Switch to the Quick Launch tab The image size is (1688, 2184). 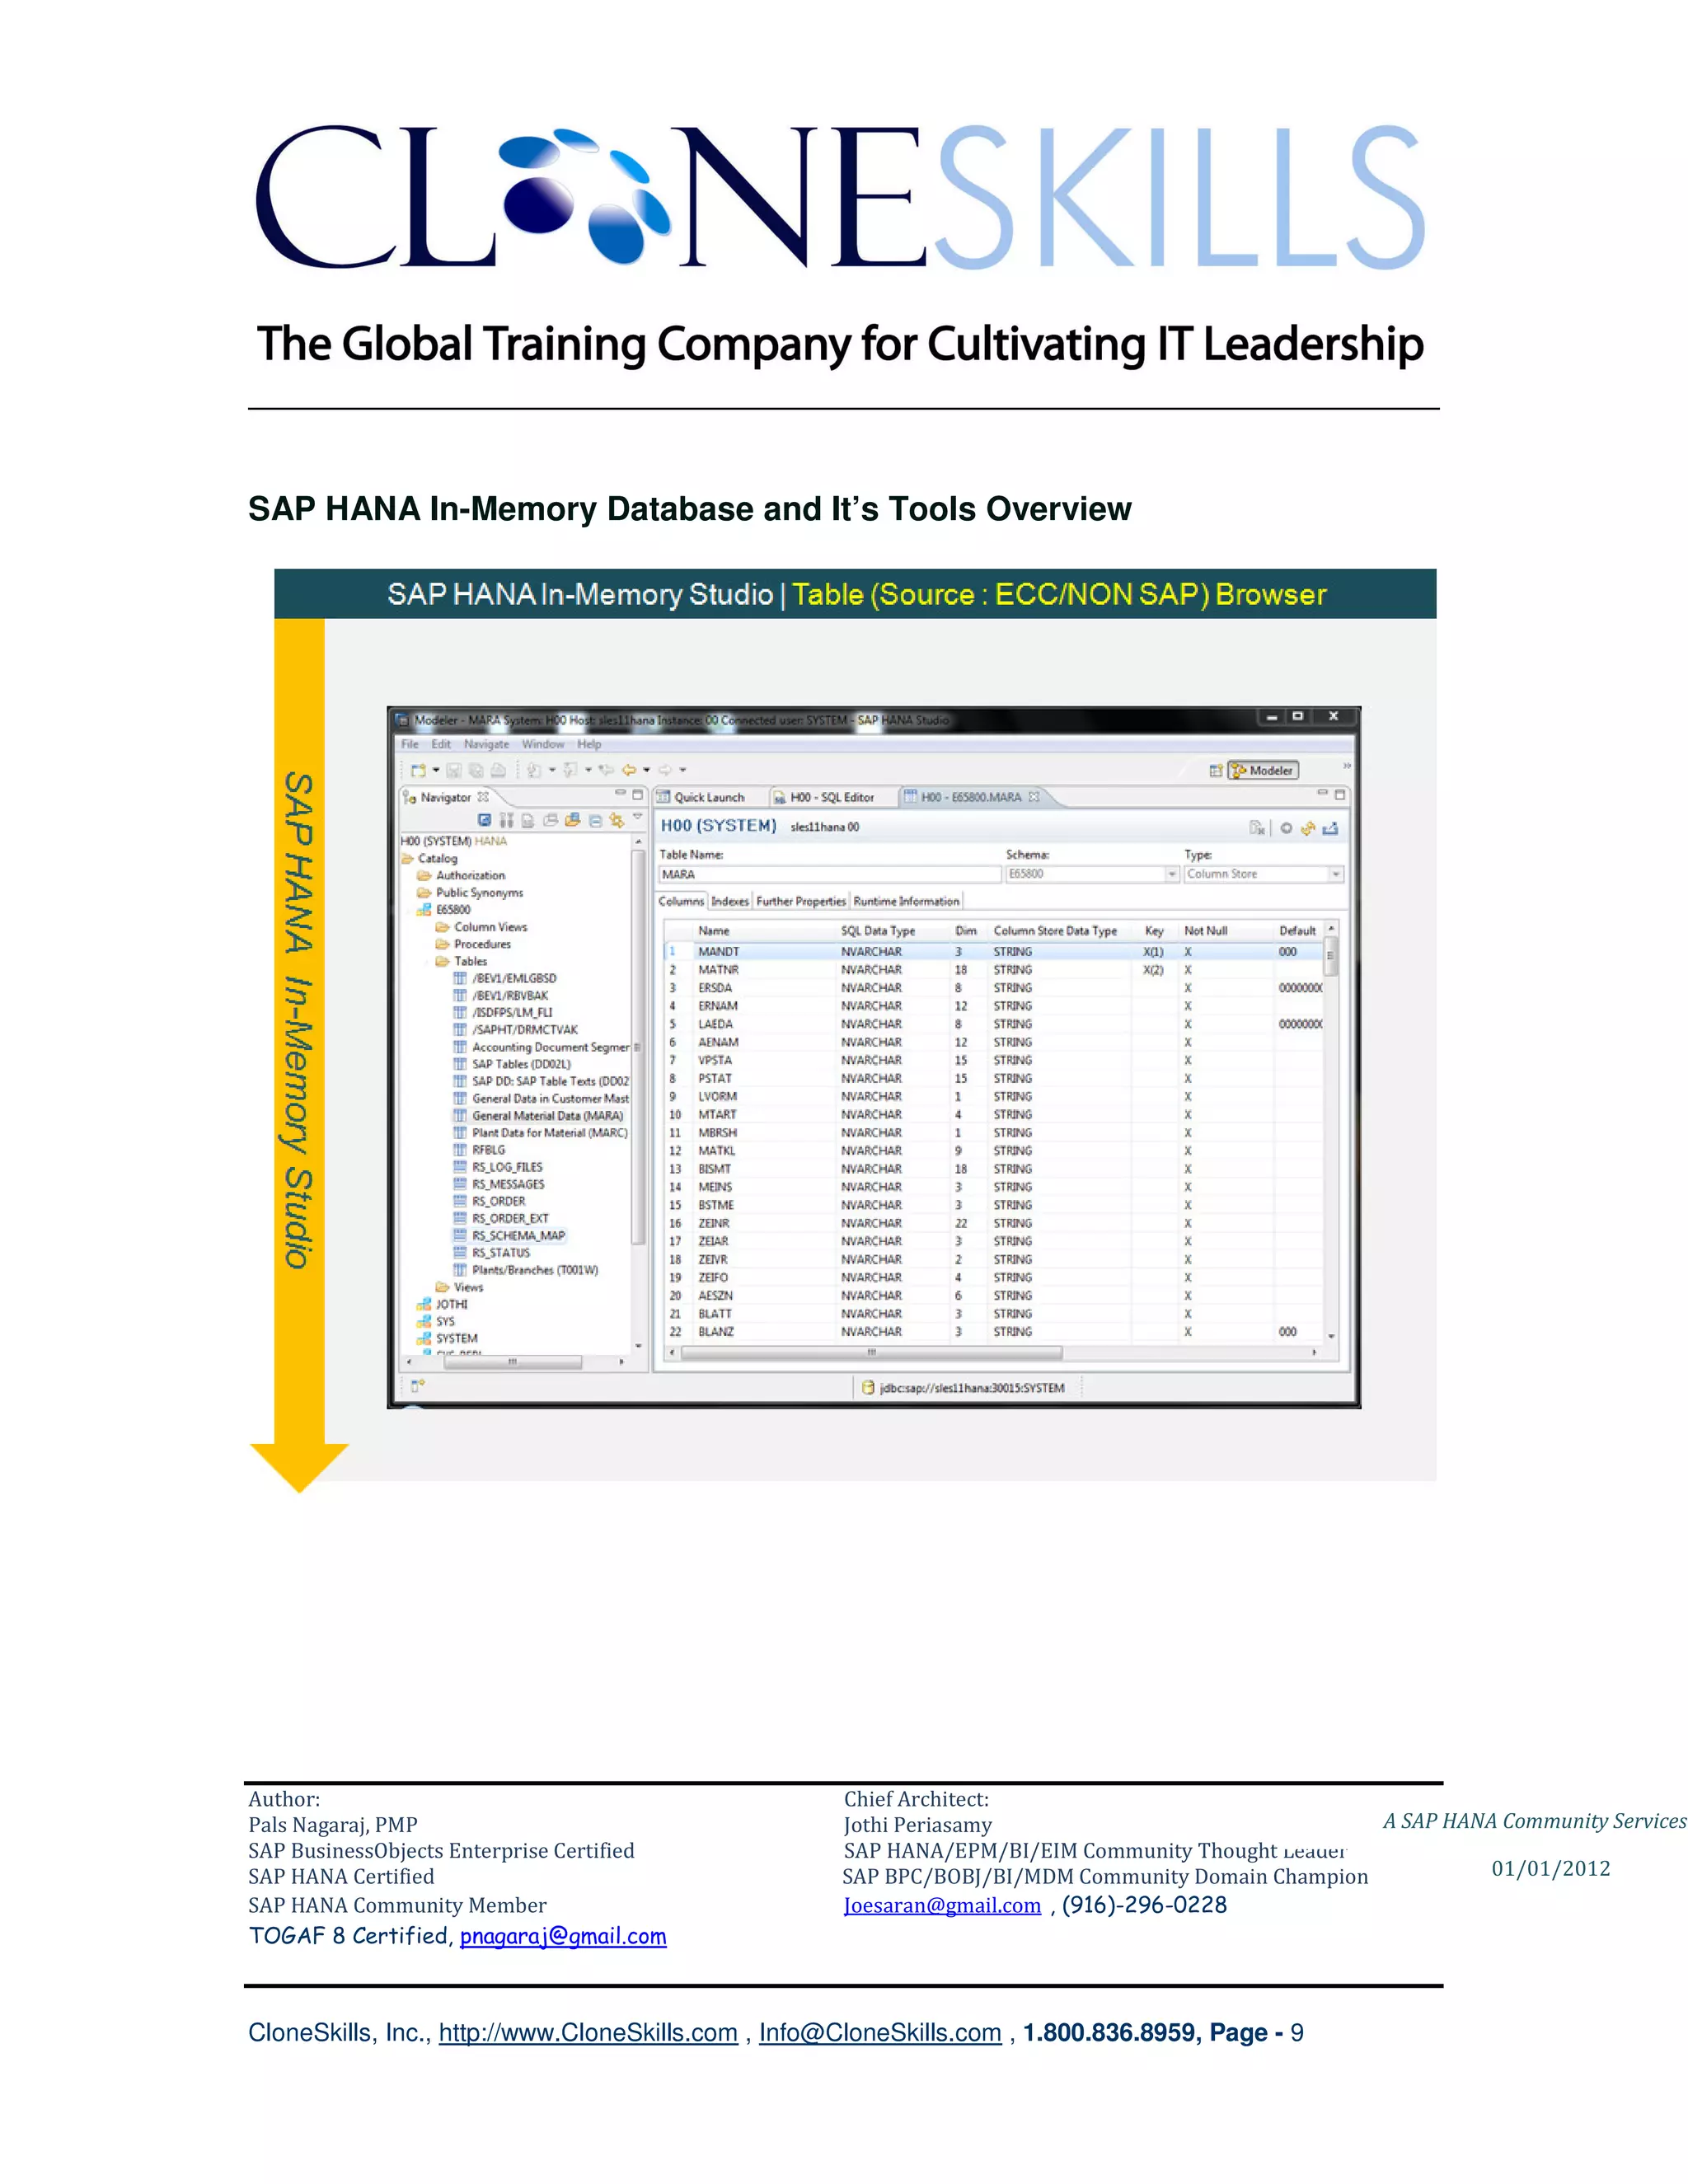701,797
